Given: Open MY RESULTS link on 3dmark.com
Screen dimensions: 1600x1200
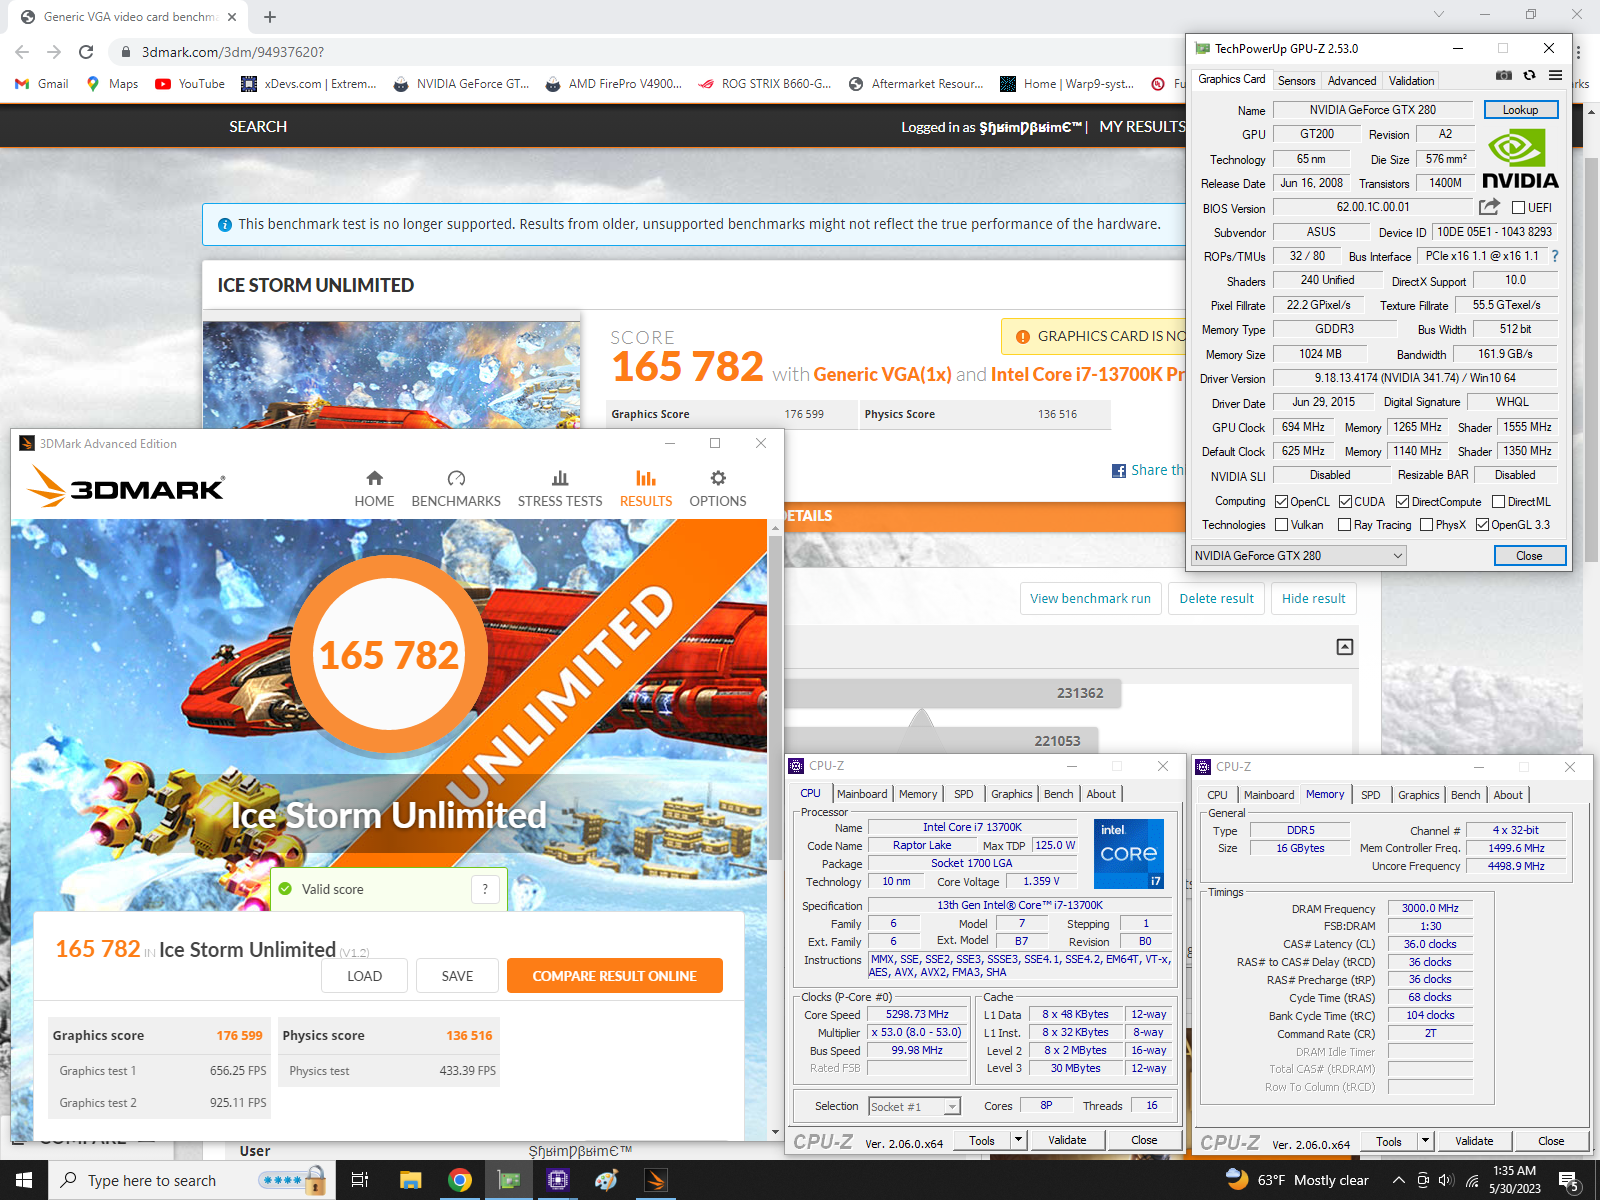Looking at the screenshot, I should coord(1142,127).
